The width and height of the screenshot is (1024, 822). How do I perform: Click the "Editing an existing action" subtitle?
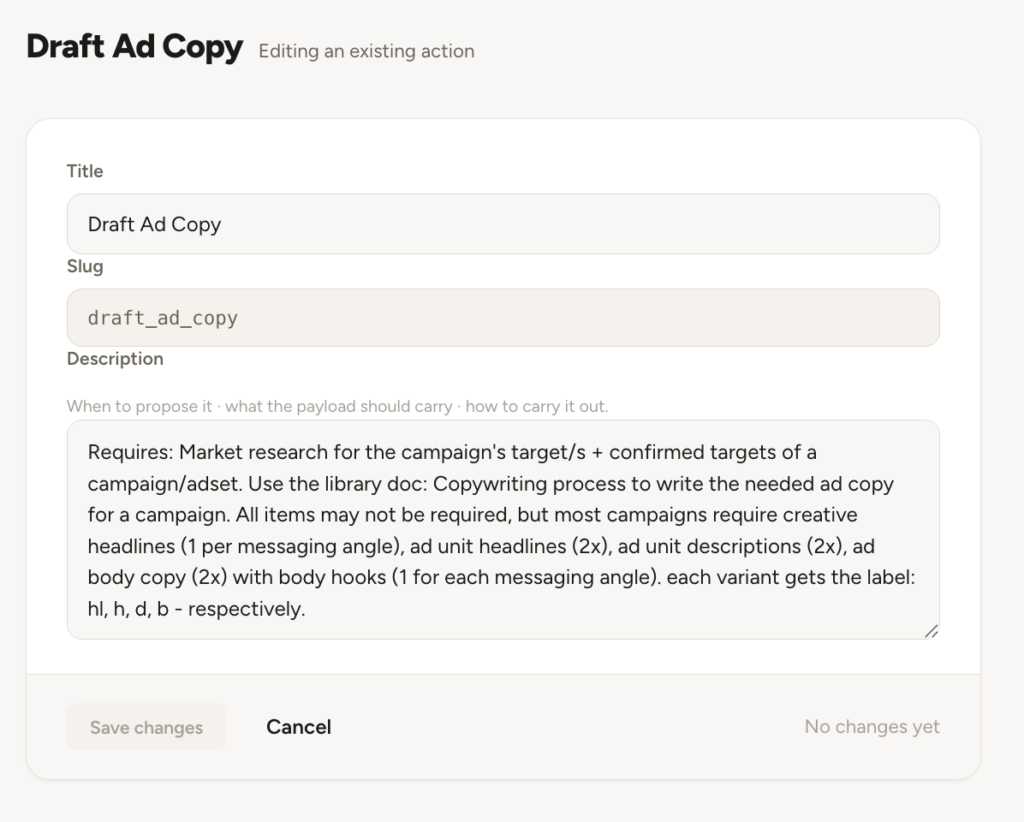click(x=366, y=51)
